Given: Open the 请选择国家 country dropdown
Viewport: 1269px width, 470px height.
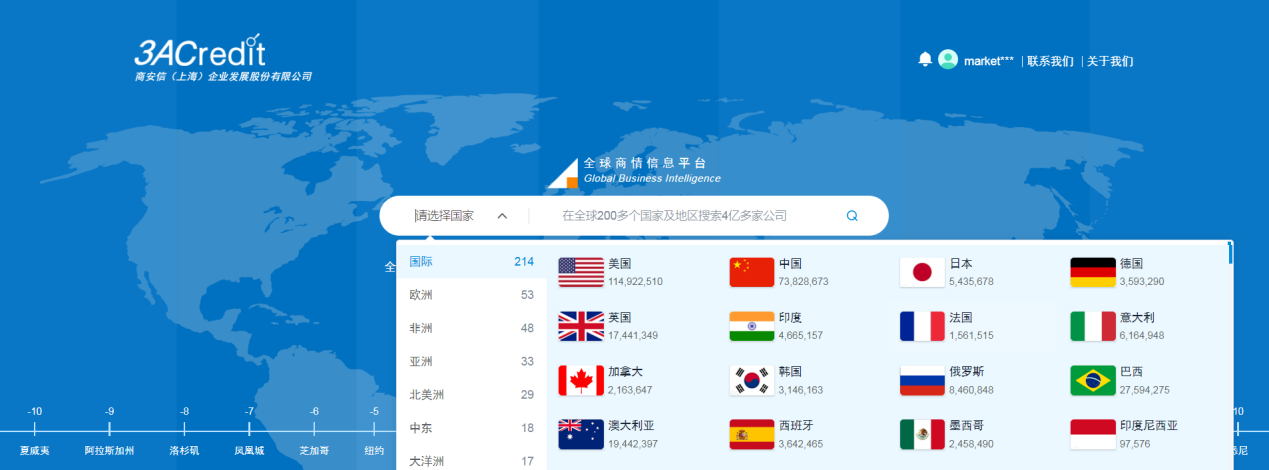Looking at the screenshot, I should (x=446, y=215).
